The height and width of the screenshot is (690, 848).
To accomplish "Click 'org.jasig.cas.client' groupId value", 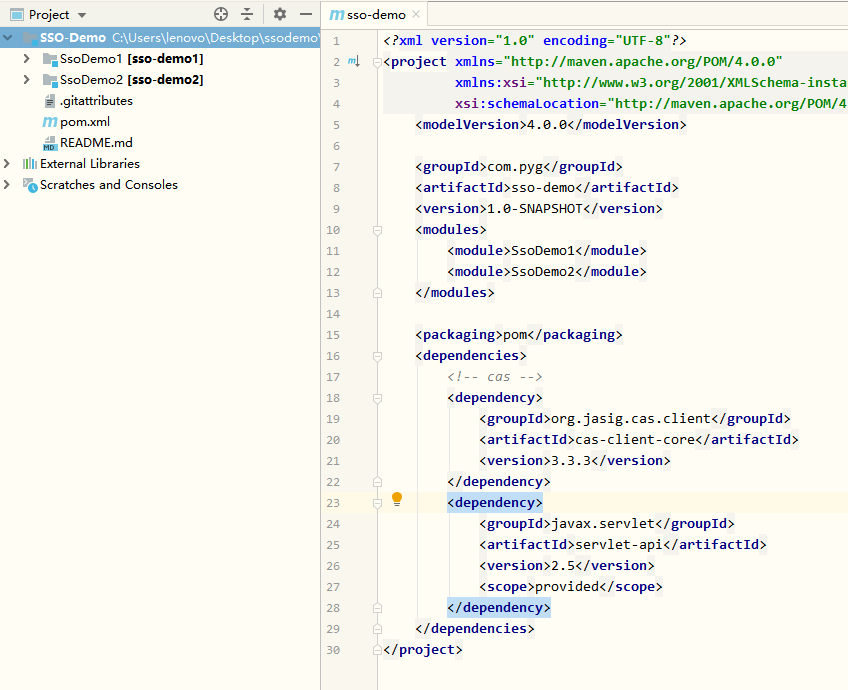I will coord(631,419).
